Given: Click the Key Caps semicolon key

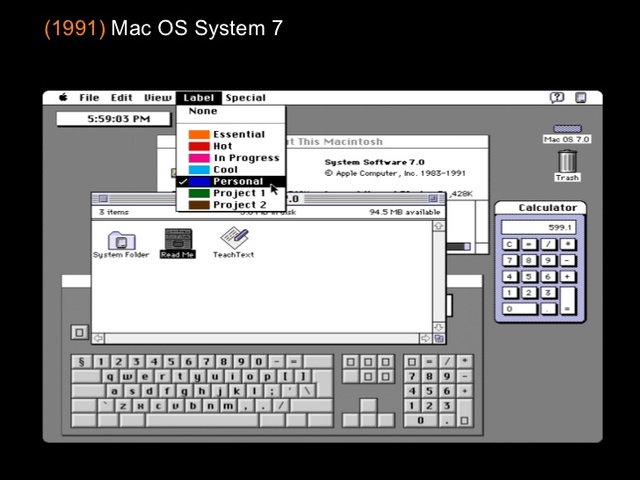Looking at the screenshot, I should [x=271, y=391].
